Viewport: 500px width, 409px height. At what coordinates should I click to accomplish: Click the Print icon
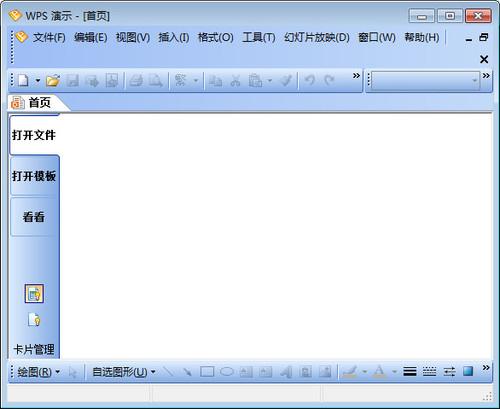136,81
